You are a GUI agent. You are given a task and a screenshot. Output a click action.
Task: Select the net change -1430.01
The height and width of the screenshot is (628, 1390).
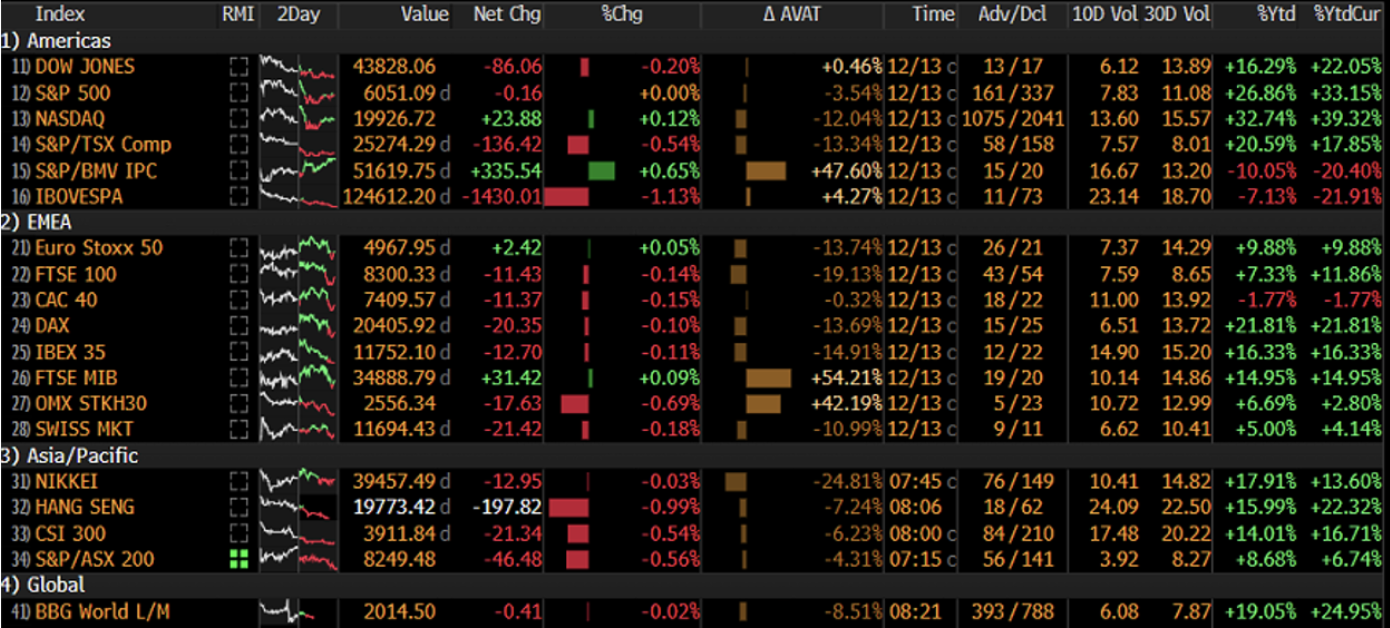[502, 196]
